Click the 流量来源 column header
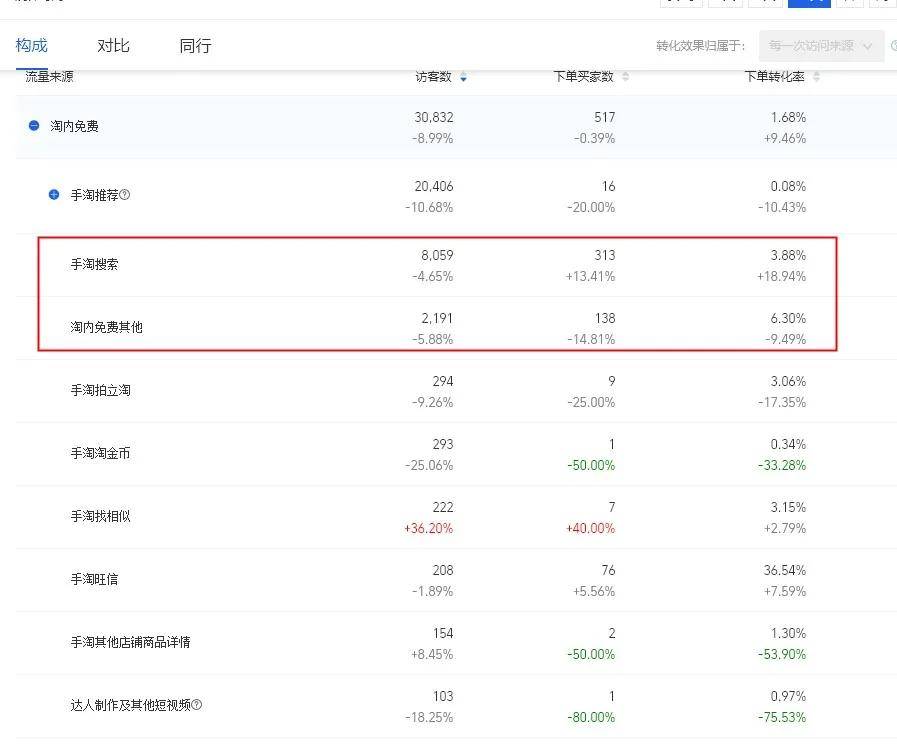Screen dimensions: 897x747 tap(49, 77)
